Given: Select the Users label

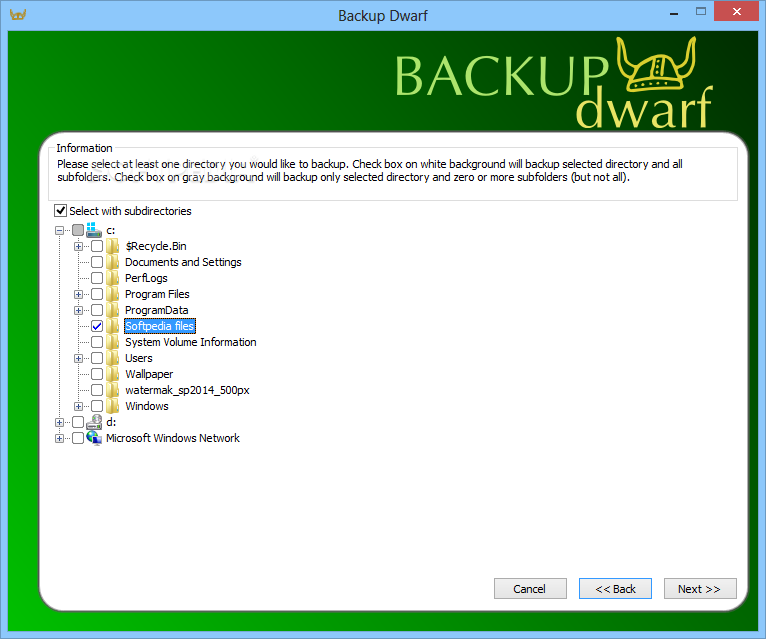Looking at the screenshot, I should coord(139,358).
